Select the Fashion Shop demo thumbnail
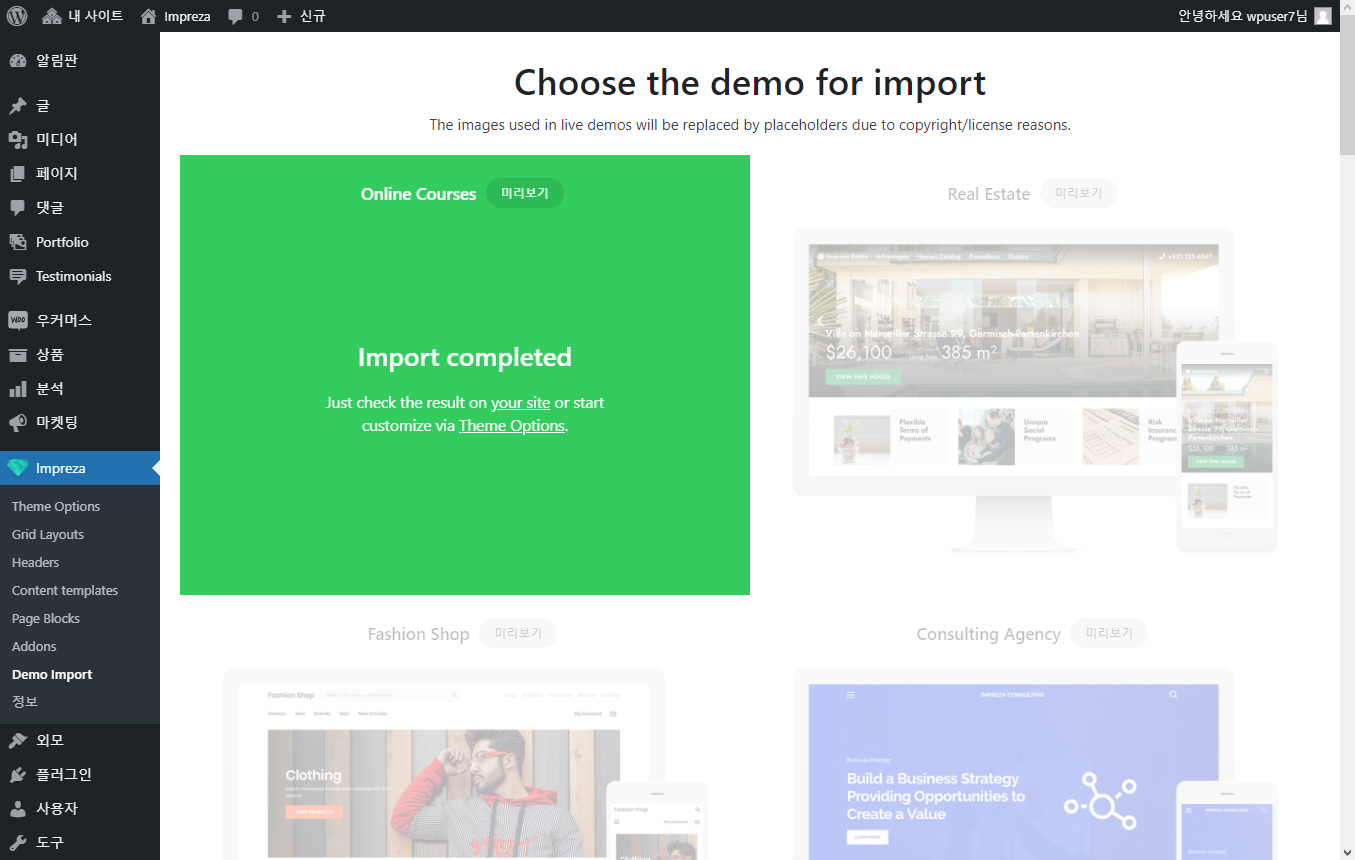The image size is (1355, 860). point(465,764)
